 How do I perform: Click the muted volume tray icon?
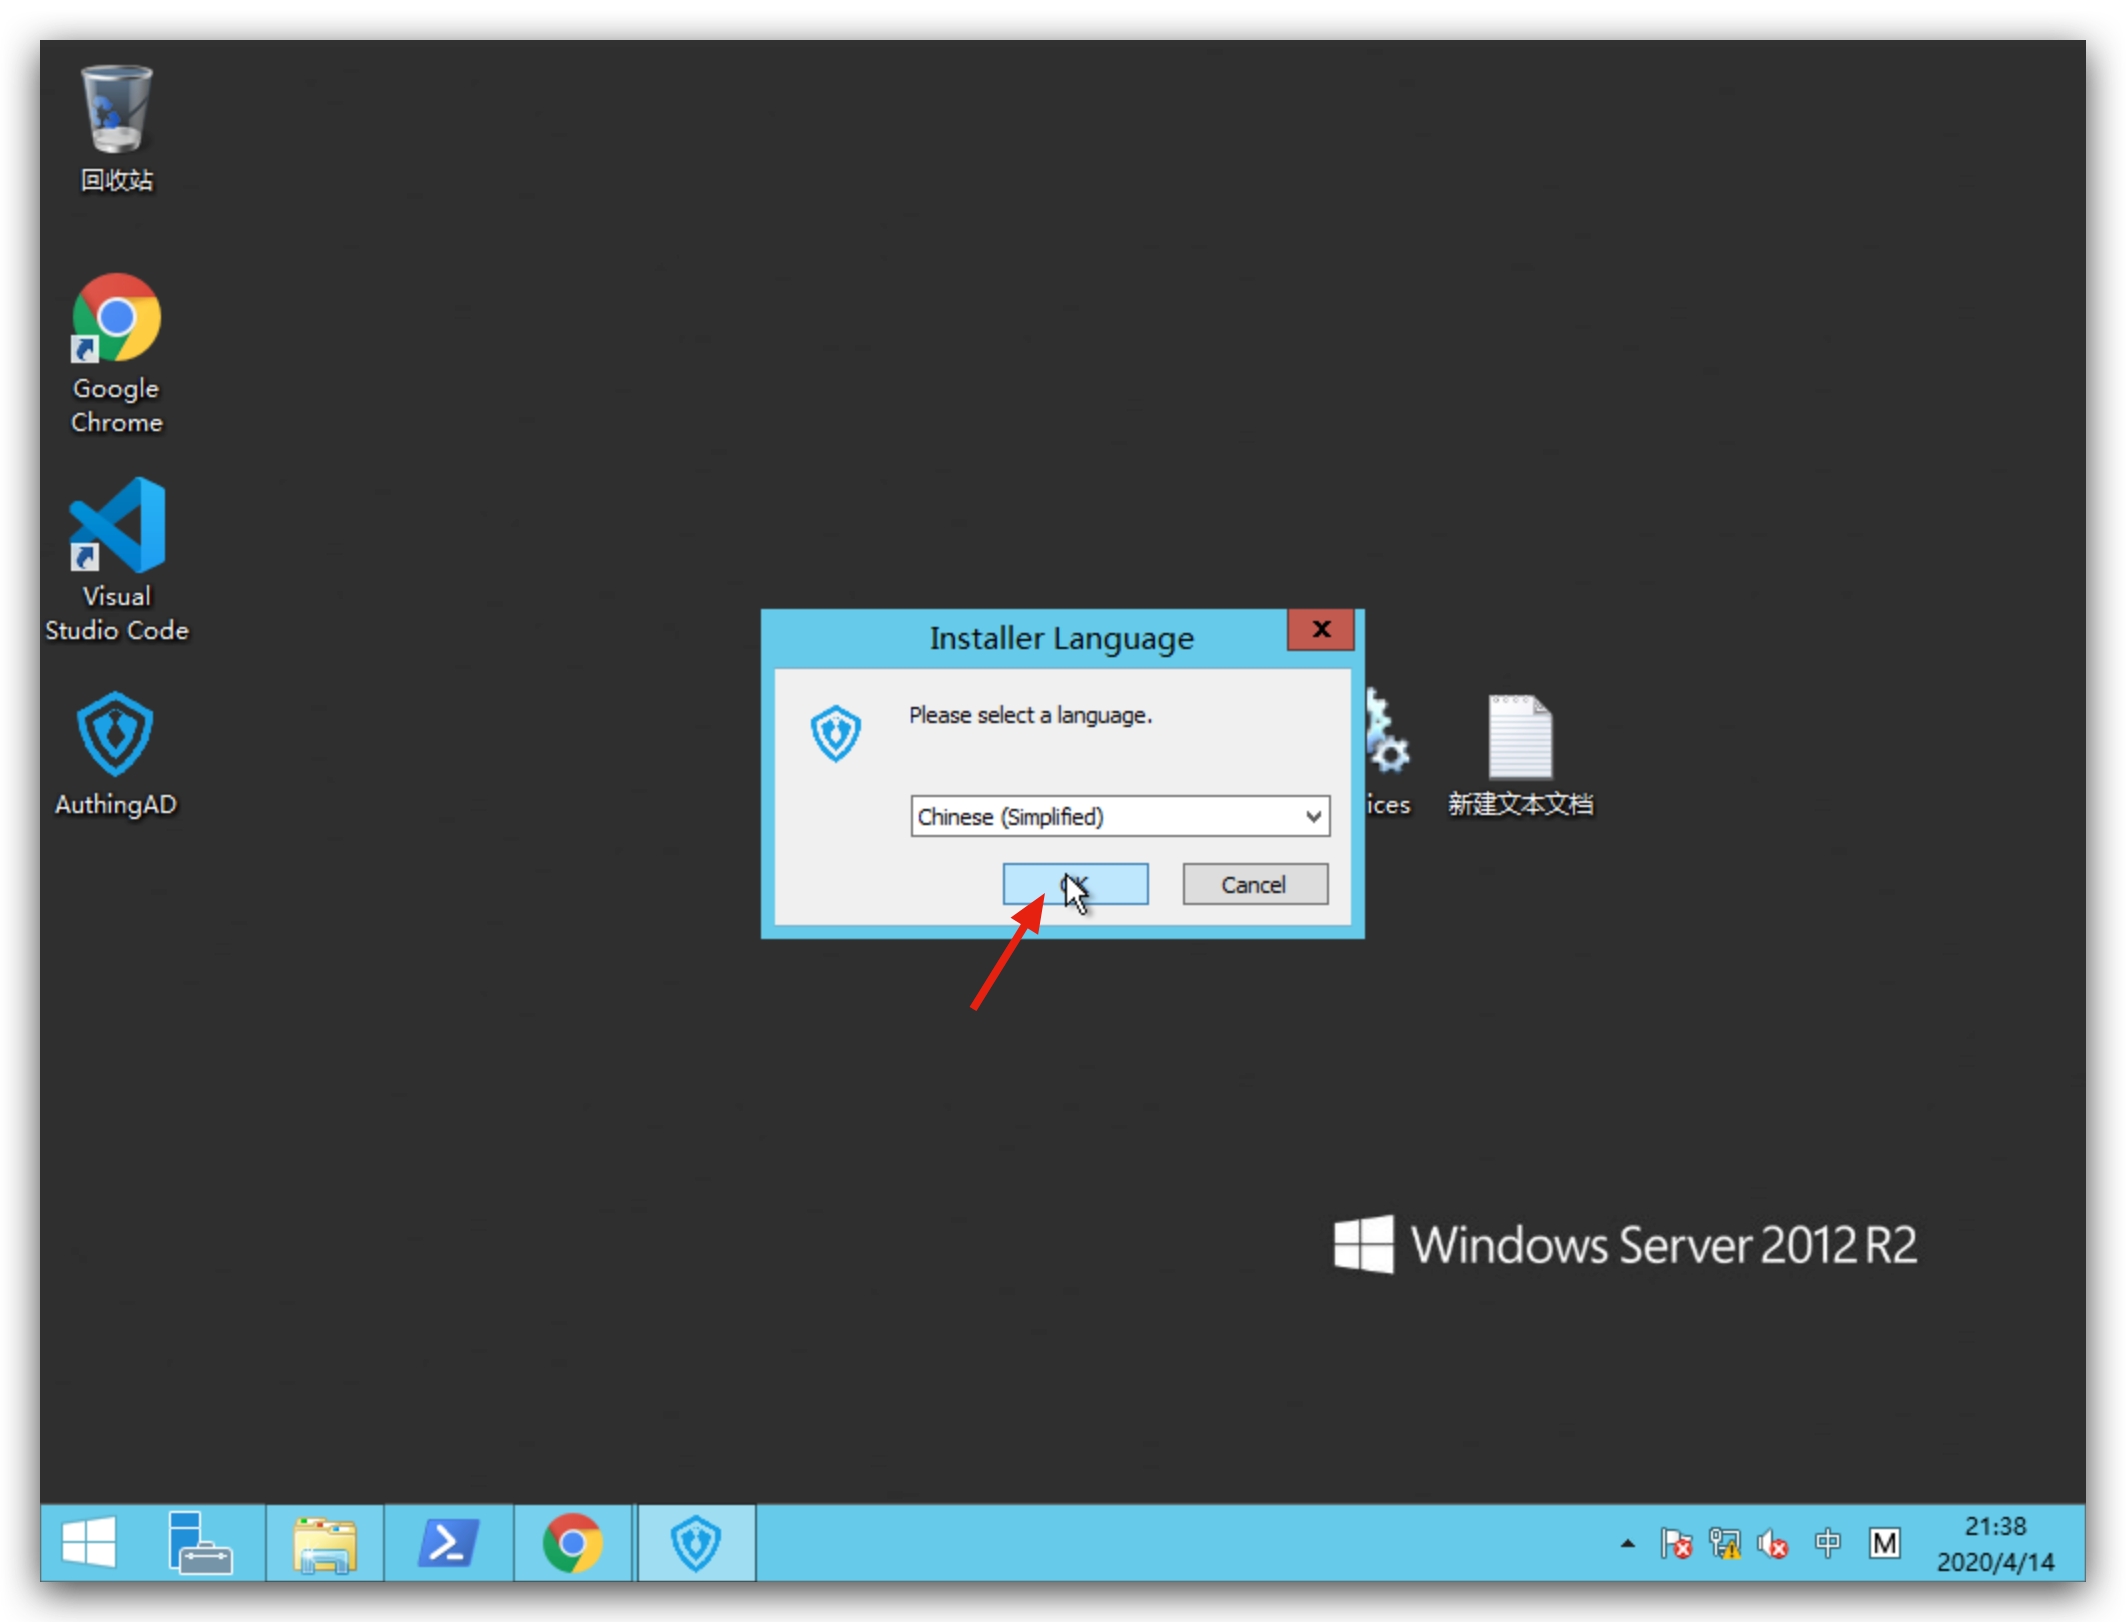point(1774,1544)
